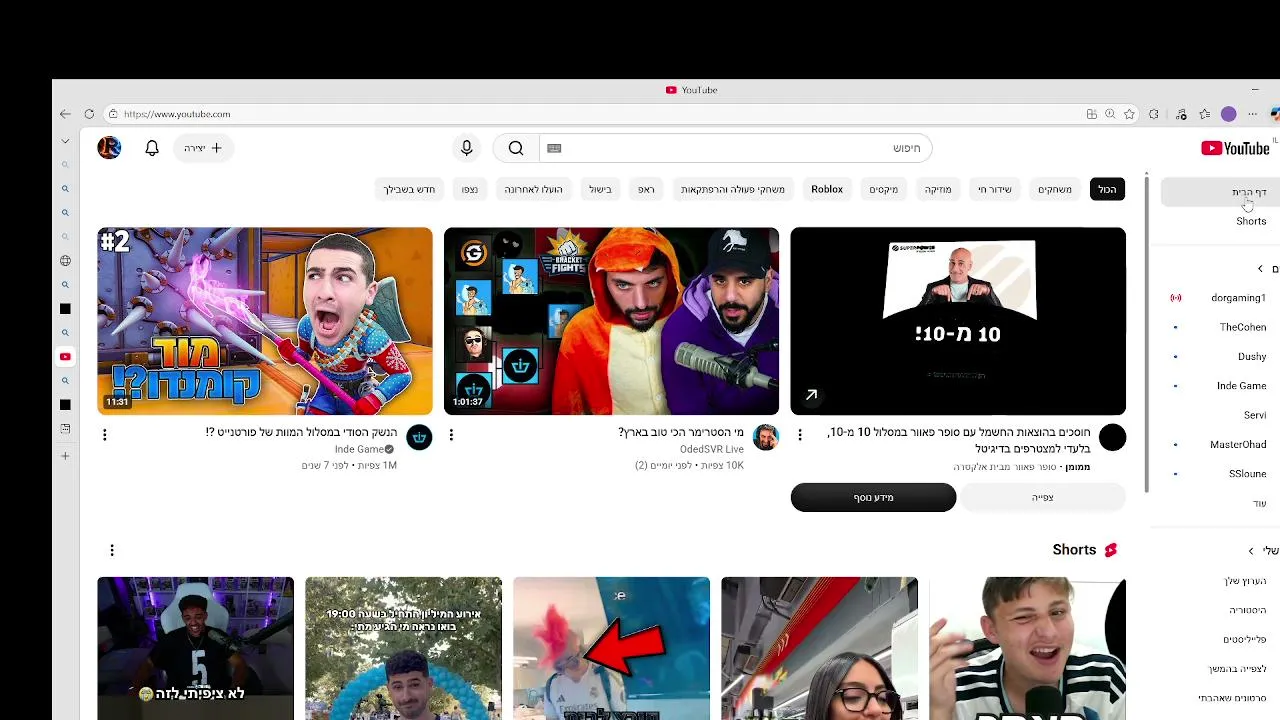Viewport: 1280px width, 720px height.
Task: Collapse the vertical tabs chevron
Action: coord(65,141)
